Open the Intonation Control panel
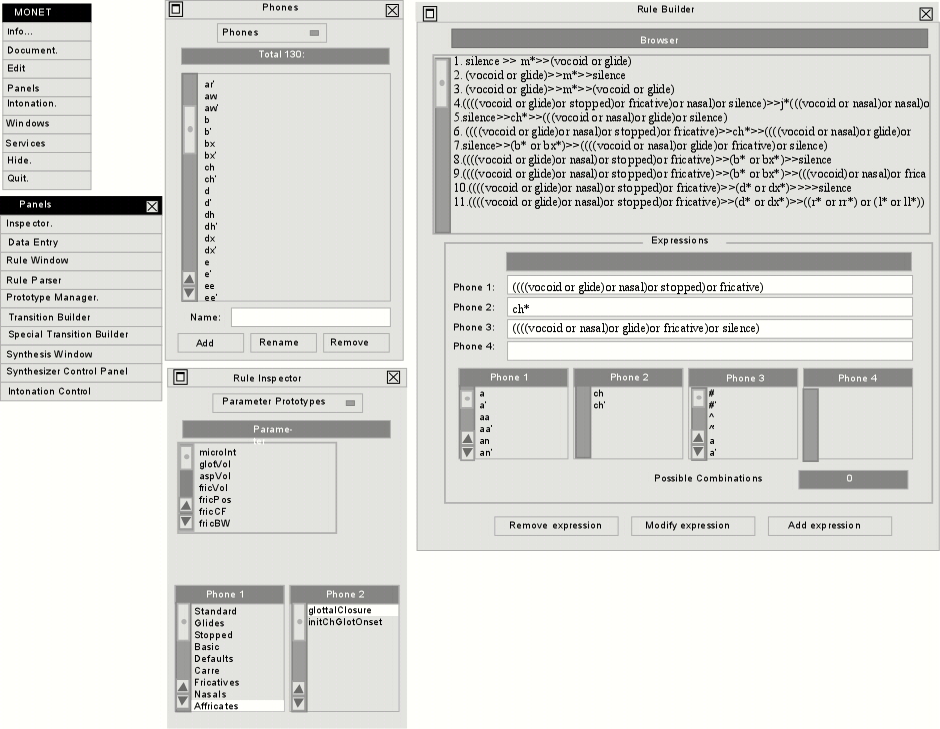The image size is (940, 729). coord(81,391)
